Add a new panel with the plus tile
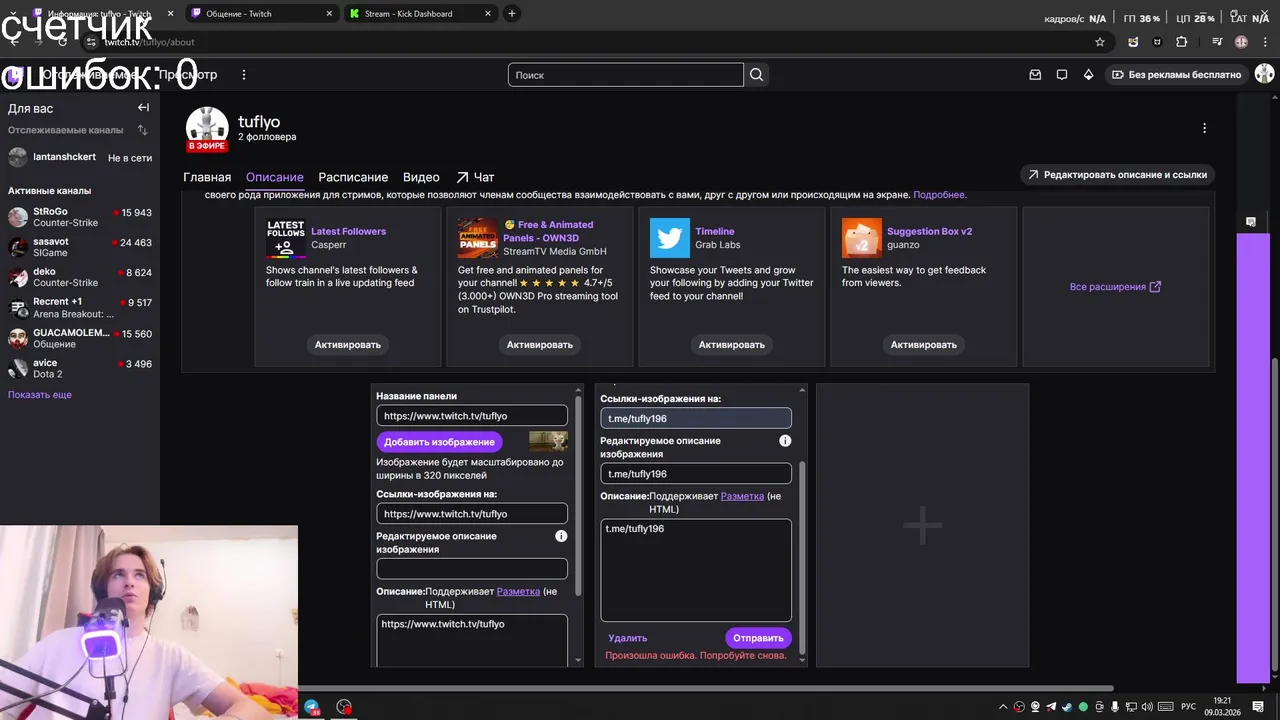 point(922,525)
